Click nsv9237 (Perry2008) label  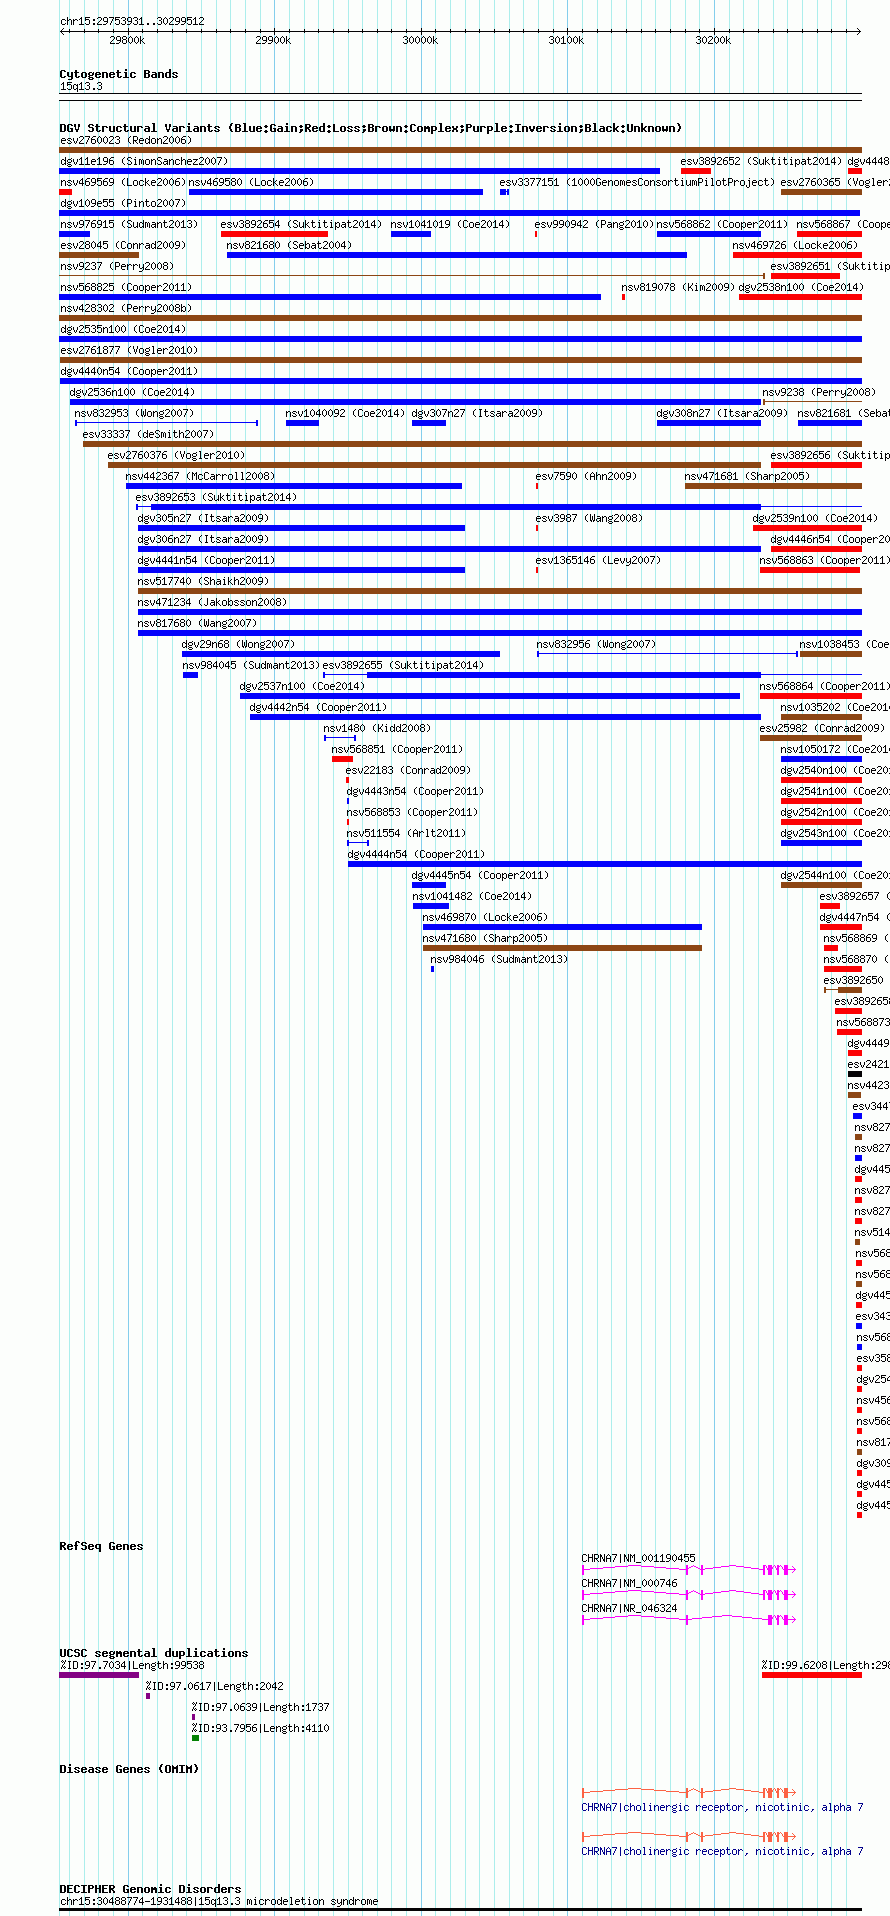117,267
